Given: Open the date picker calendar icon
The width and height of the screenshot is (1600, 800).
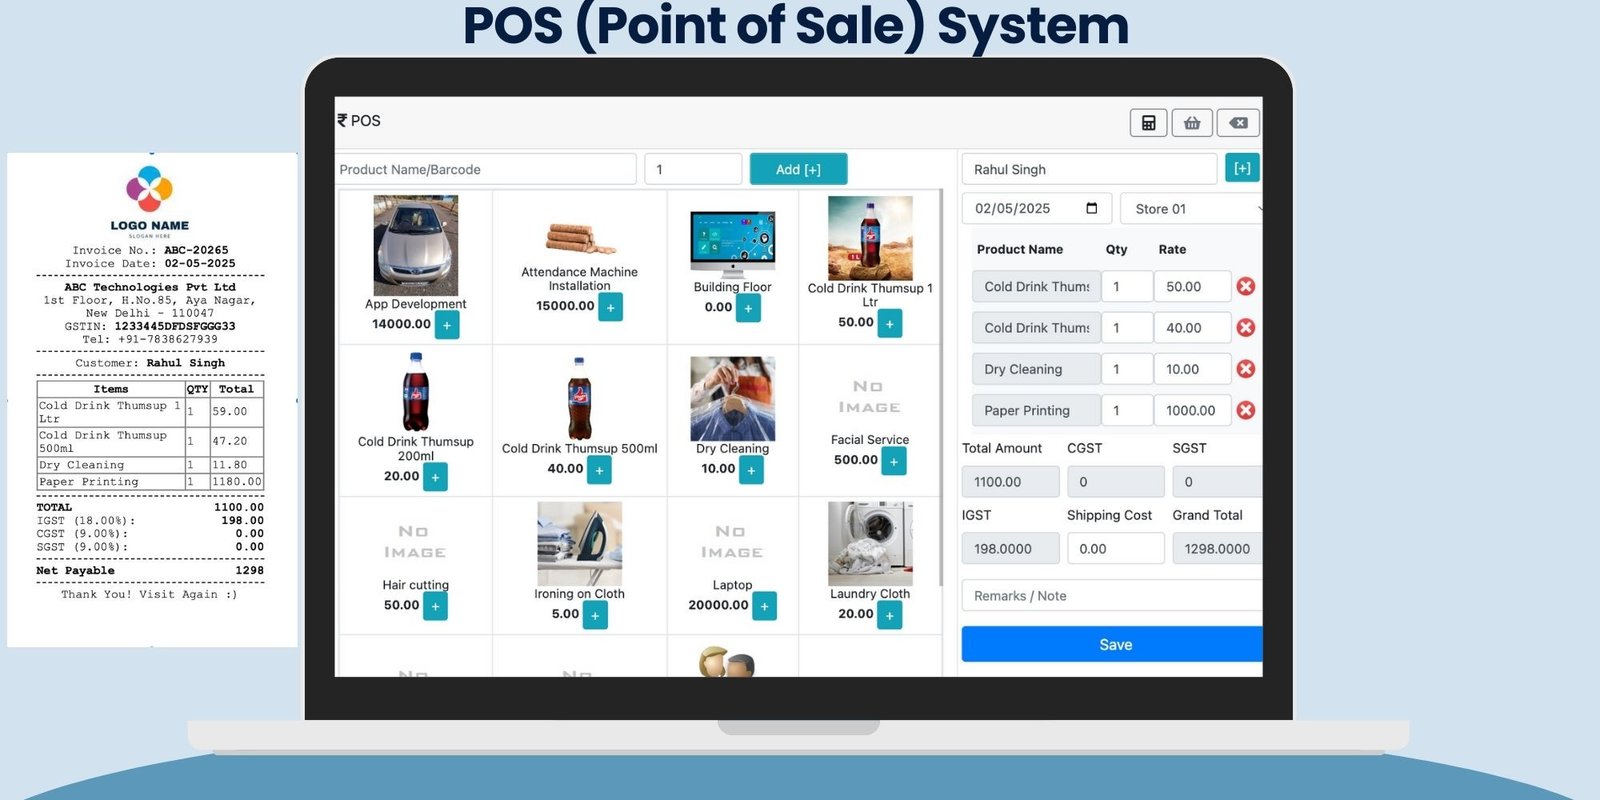Looking at the screenshot, I should click(x=1091, y=208).
